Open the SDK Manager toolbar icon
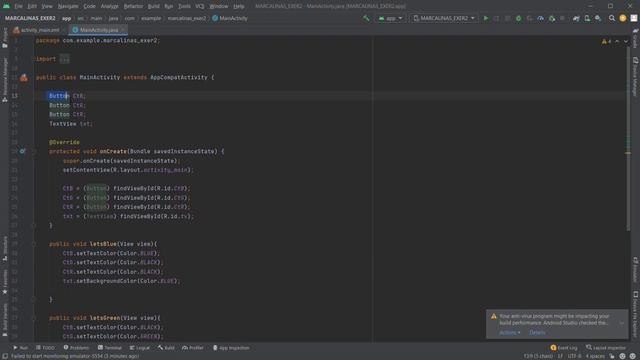This screenshot has width=640, height=360. (598, 18)
